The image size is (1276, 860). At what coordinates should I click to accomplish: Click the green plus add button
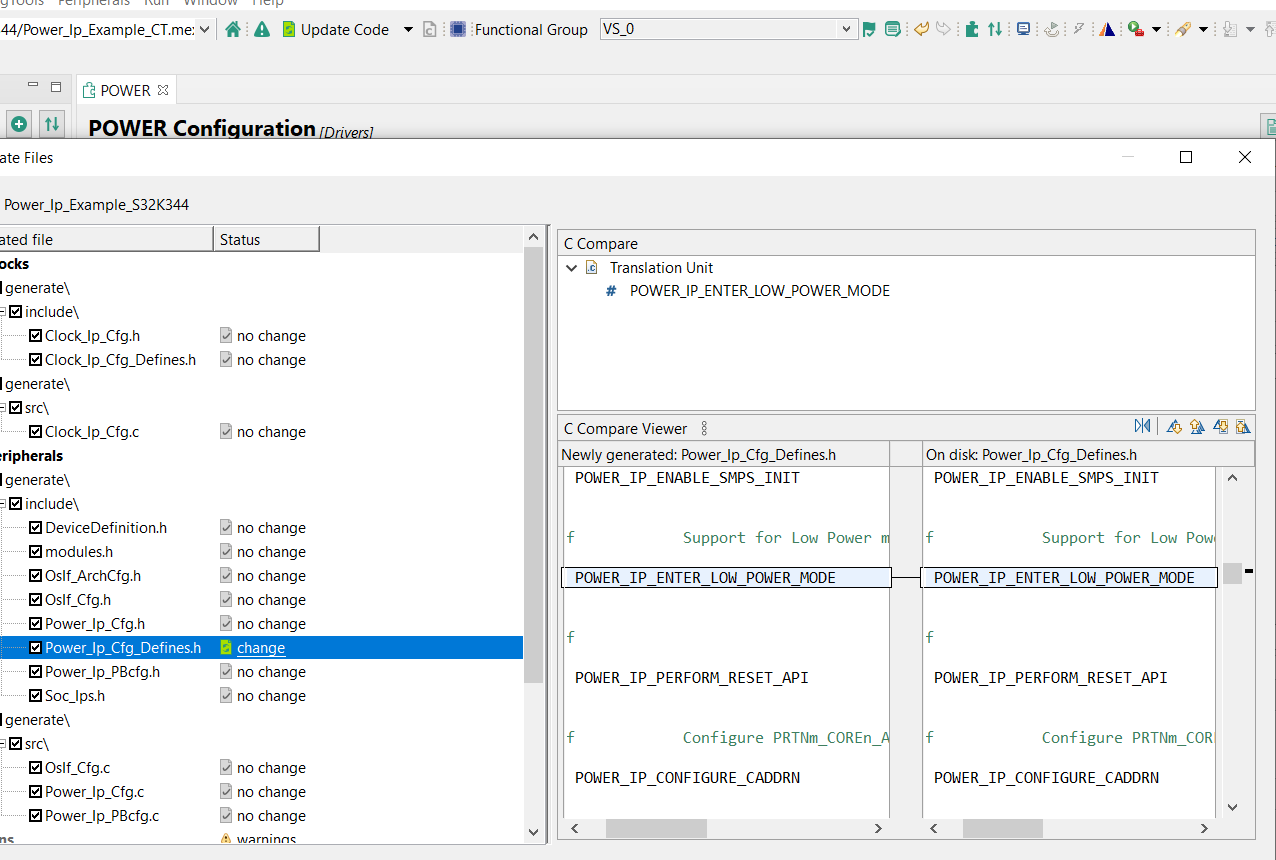(x=19, y=124)
